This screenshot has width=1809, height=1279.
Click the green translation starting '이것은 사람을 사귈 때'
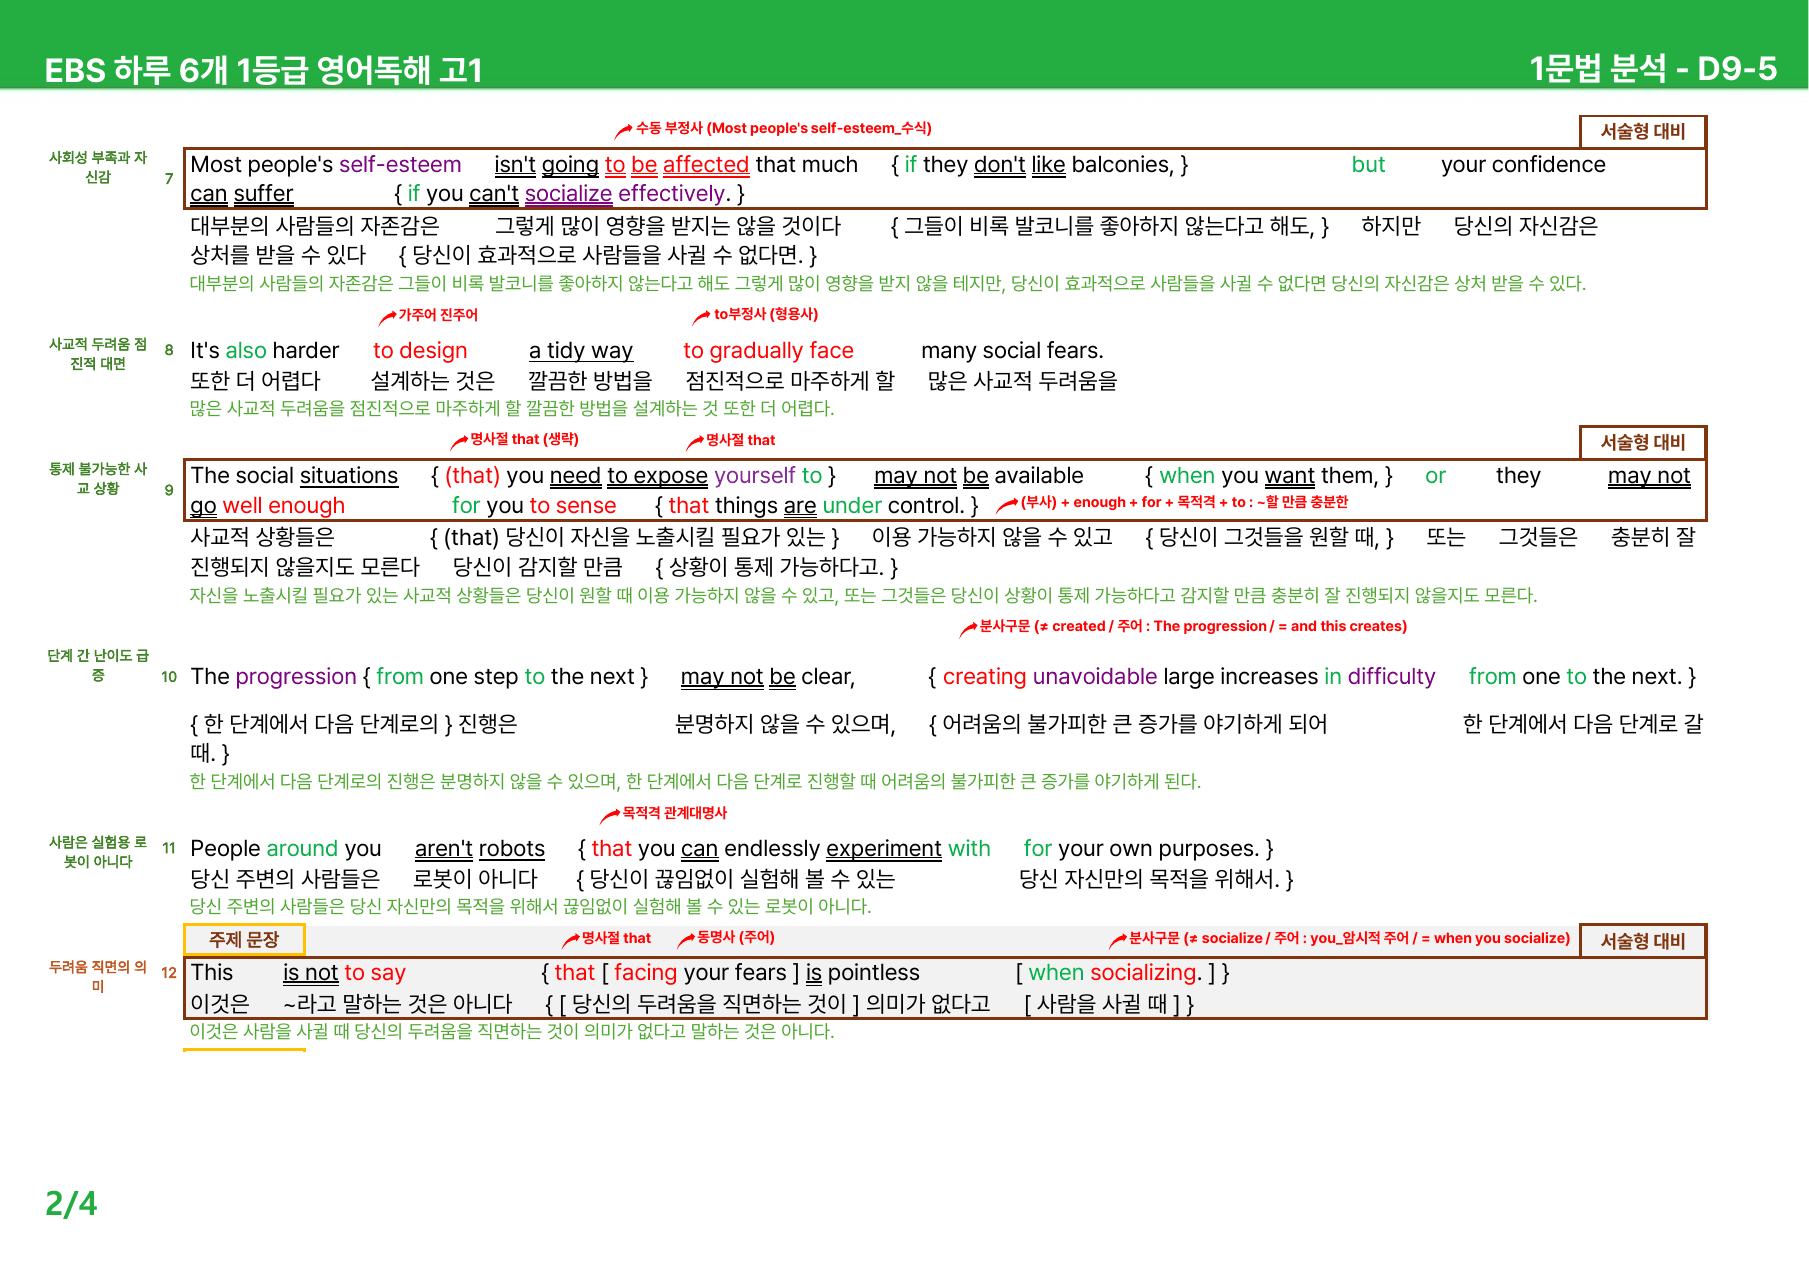512,1031
